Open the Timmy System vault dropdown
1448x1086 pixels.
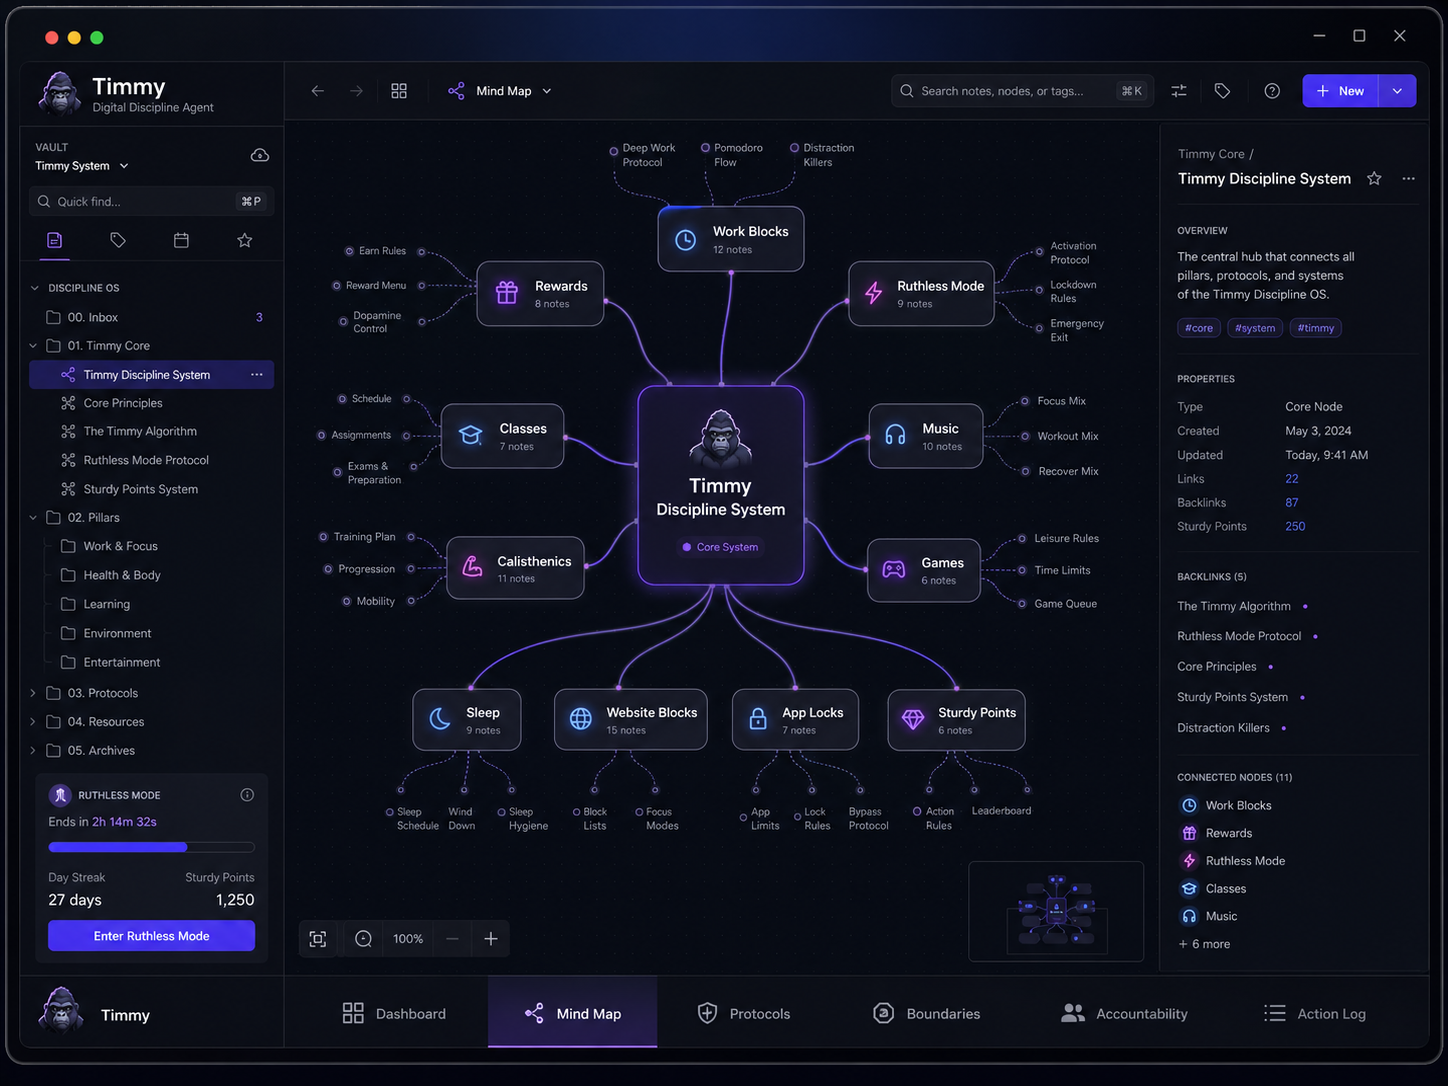(x=82, y=166)
